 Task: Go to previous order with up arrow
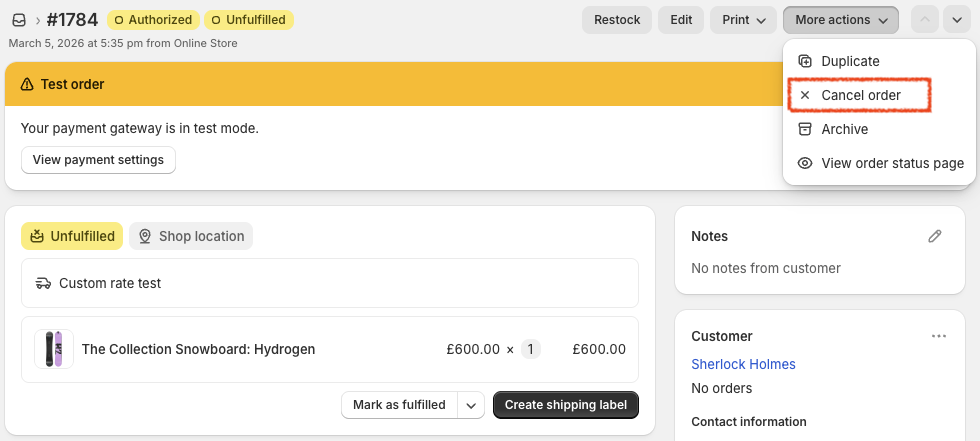[x=926, y=20]
